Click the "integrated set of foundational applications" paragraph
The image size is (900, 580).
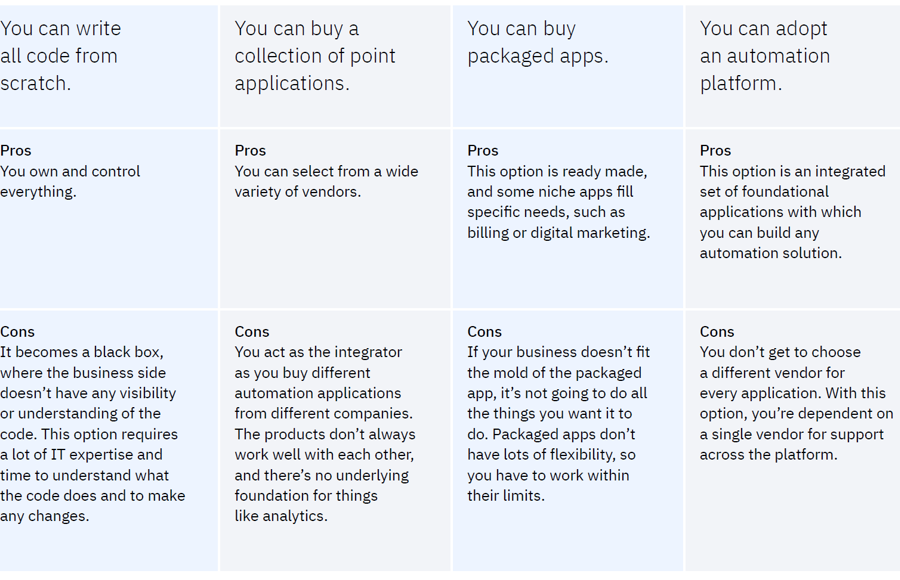792,212
